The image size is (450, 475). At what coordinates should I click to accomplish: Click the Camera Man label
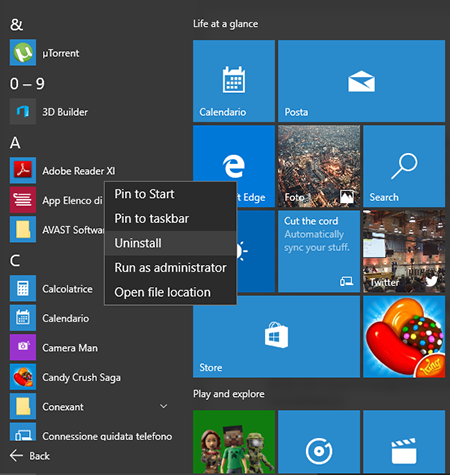coord(70,348)
